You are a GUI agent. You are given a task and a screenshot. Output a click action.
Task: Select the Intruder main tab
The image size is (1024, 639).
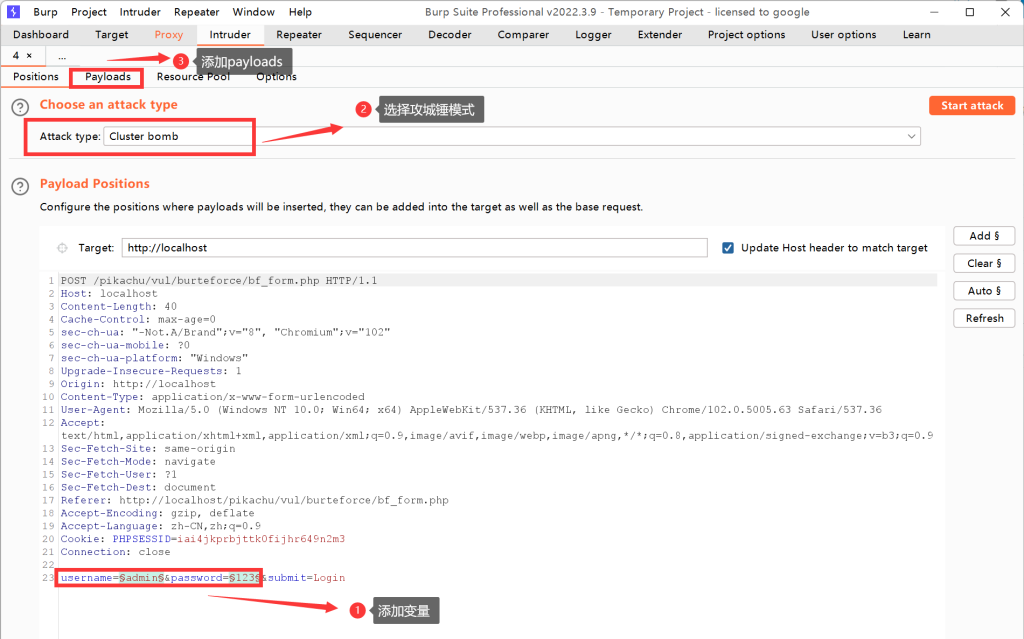coord(230,35)
